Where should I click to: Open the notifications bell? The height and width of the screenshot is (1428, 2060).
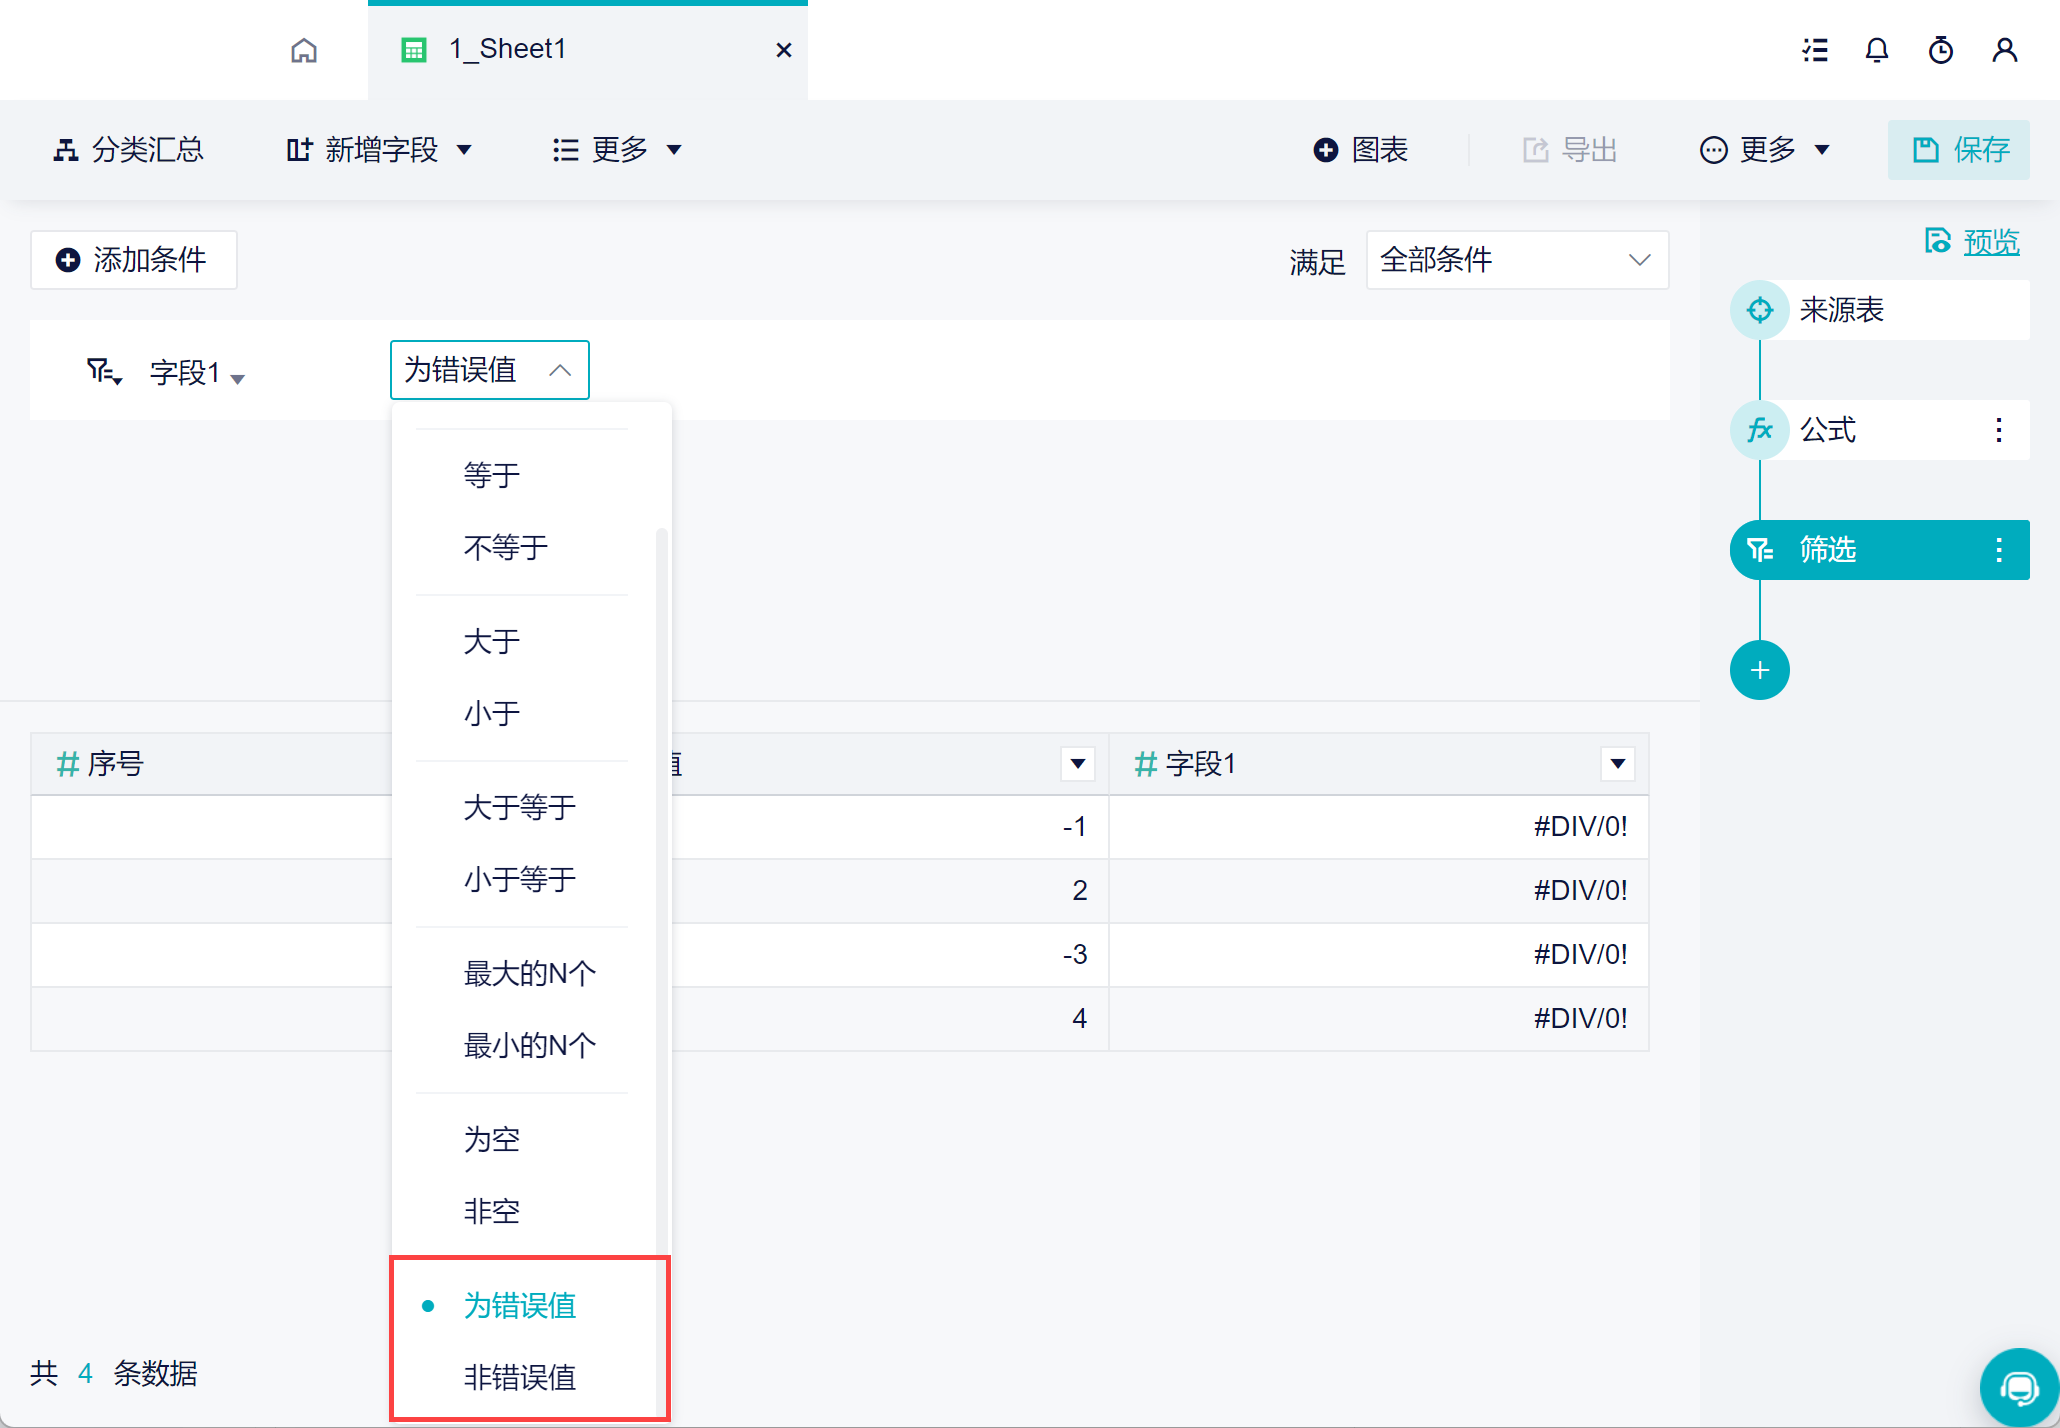click(x=1877, y=50)
